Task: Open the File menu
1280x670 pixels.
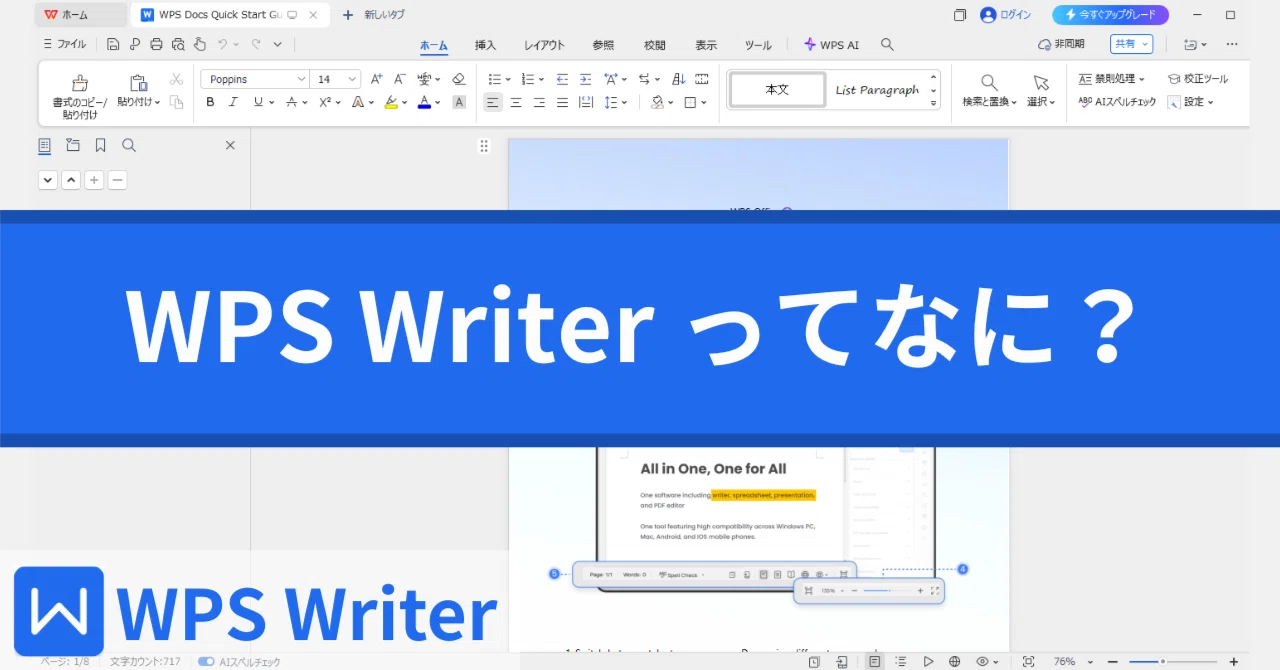Action: [66, 44]
